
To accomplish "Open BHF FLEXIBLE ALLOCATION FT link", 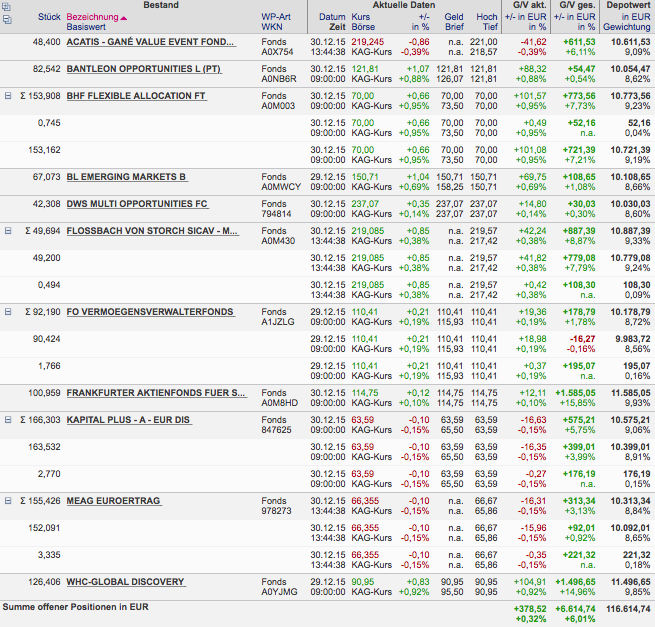I will click(x=136, y=96).
